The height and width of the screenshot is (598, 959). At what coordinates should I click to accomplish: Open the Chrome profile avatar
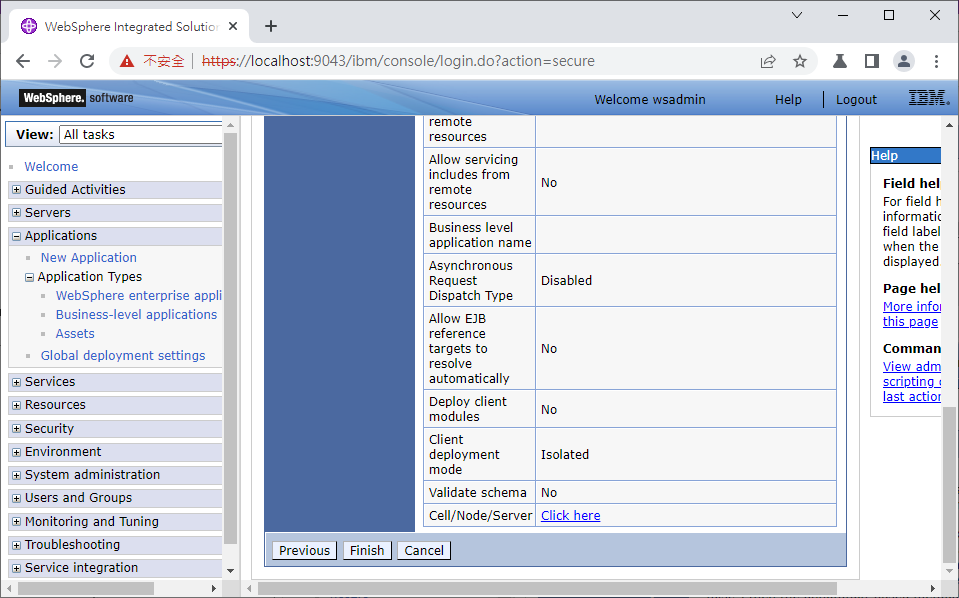coord(904,61)
